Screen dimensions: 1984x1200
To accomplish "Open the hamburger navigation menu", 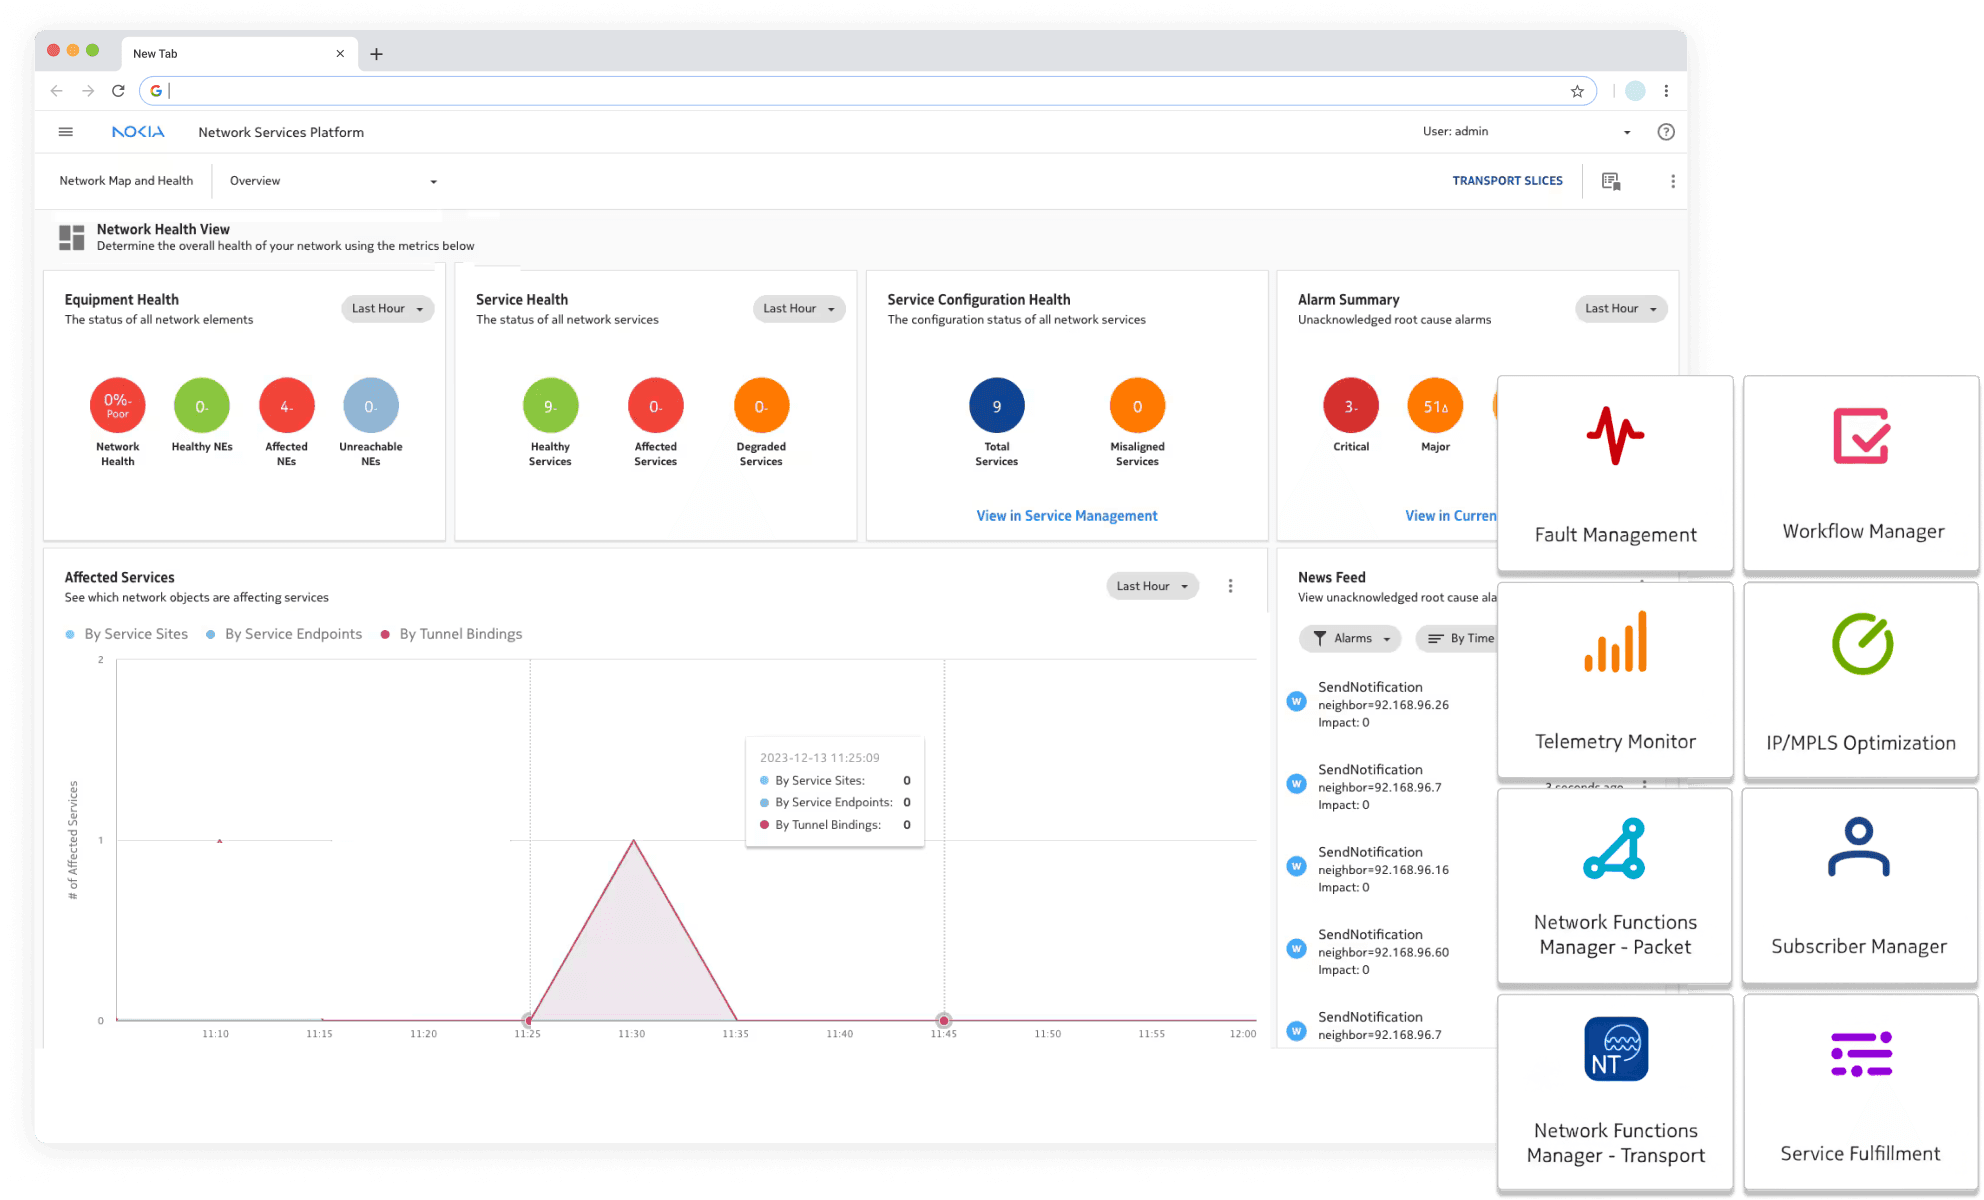I will pos(66,132).
